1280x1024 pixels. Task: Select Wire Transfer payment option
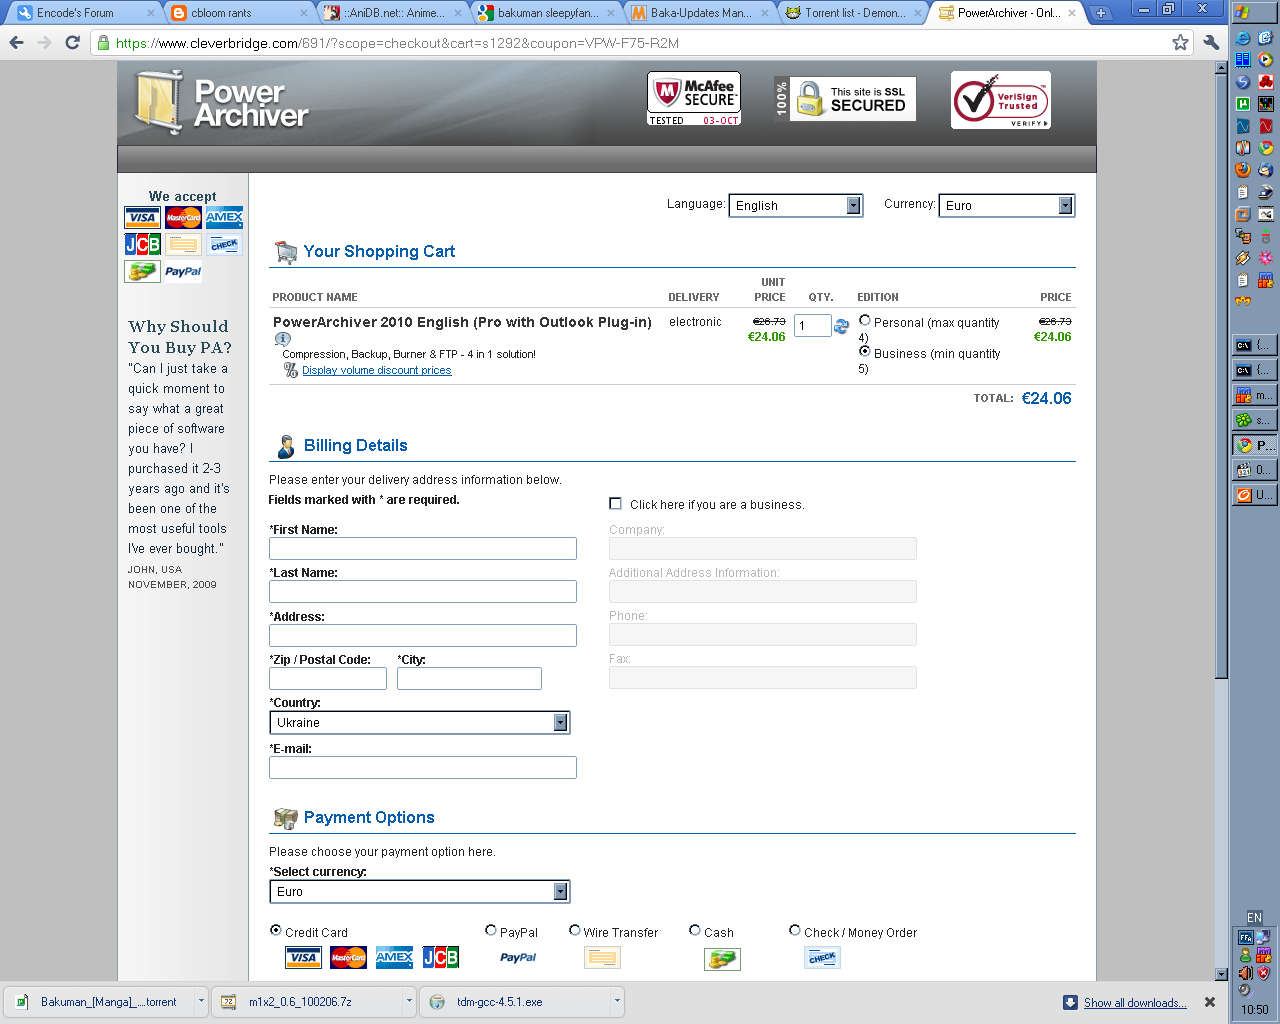[x=575, y=931]
